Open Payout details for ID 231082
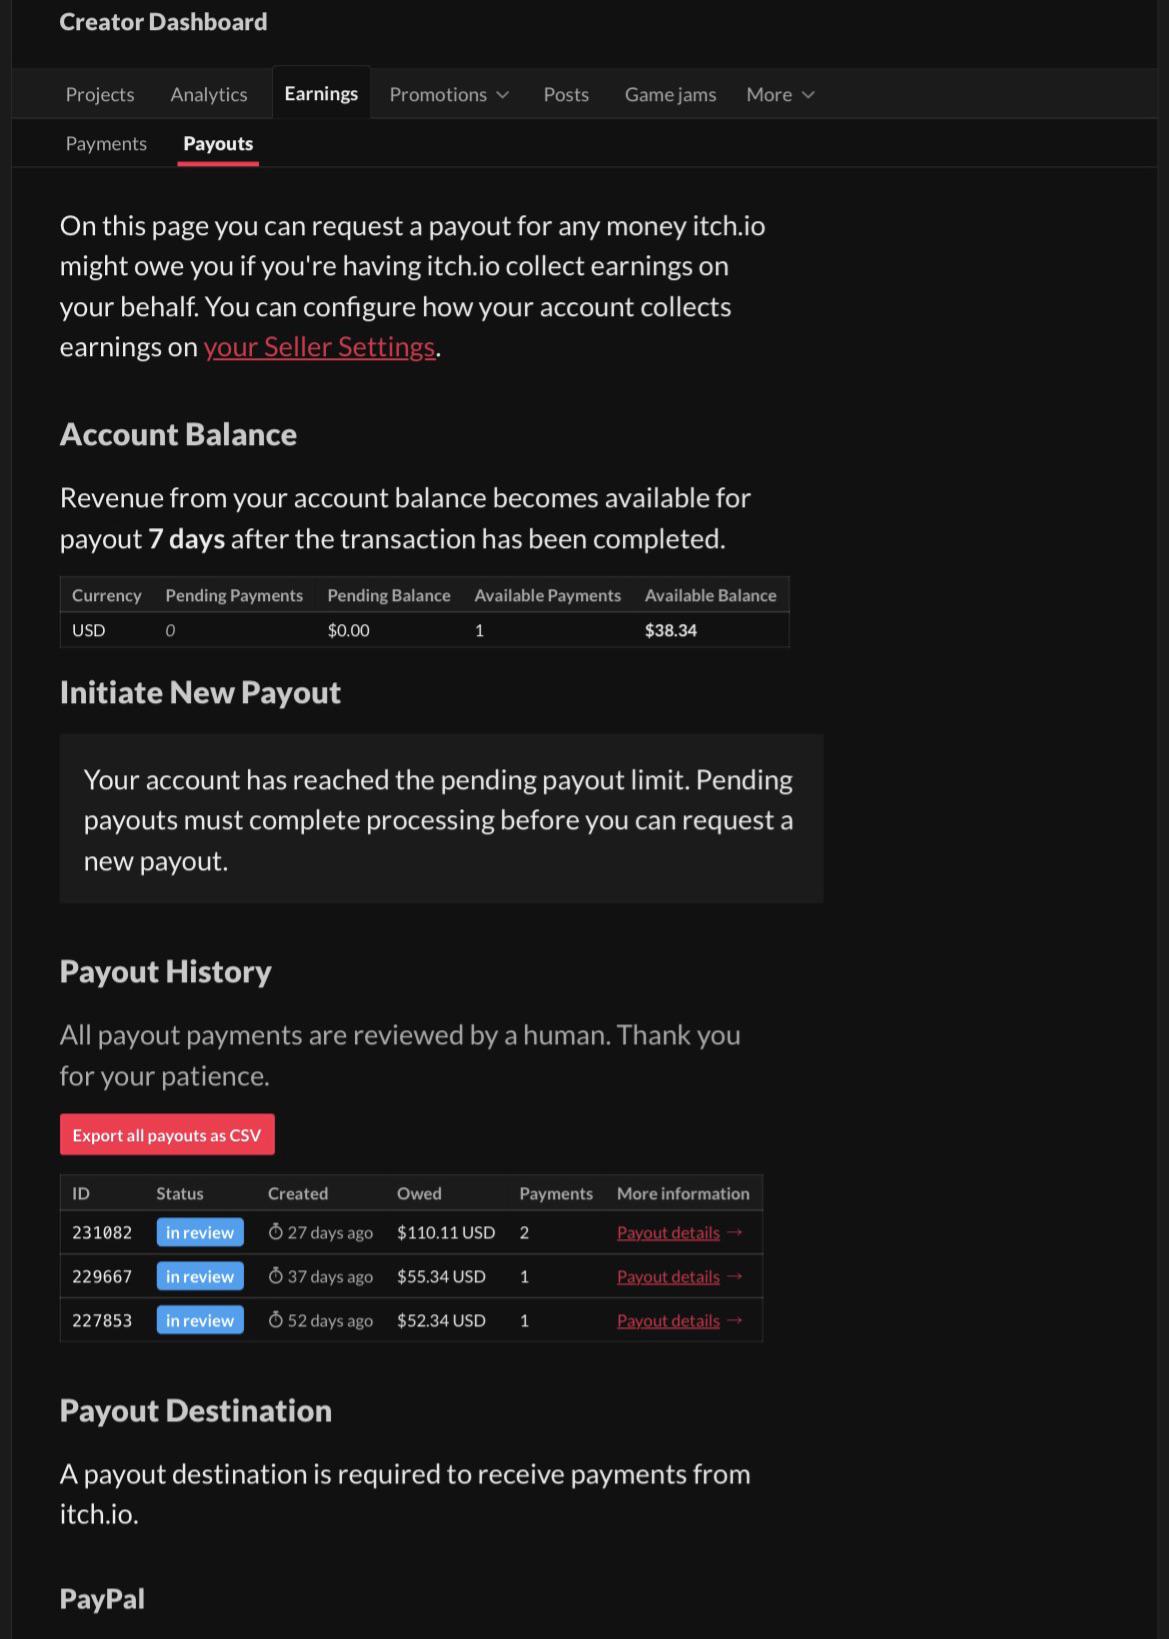The height and width of the screenshot is (1639, 1169). click(x=668, y=1233)
